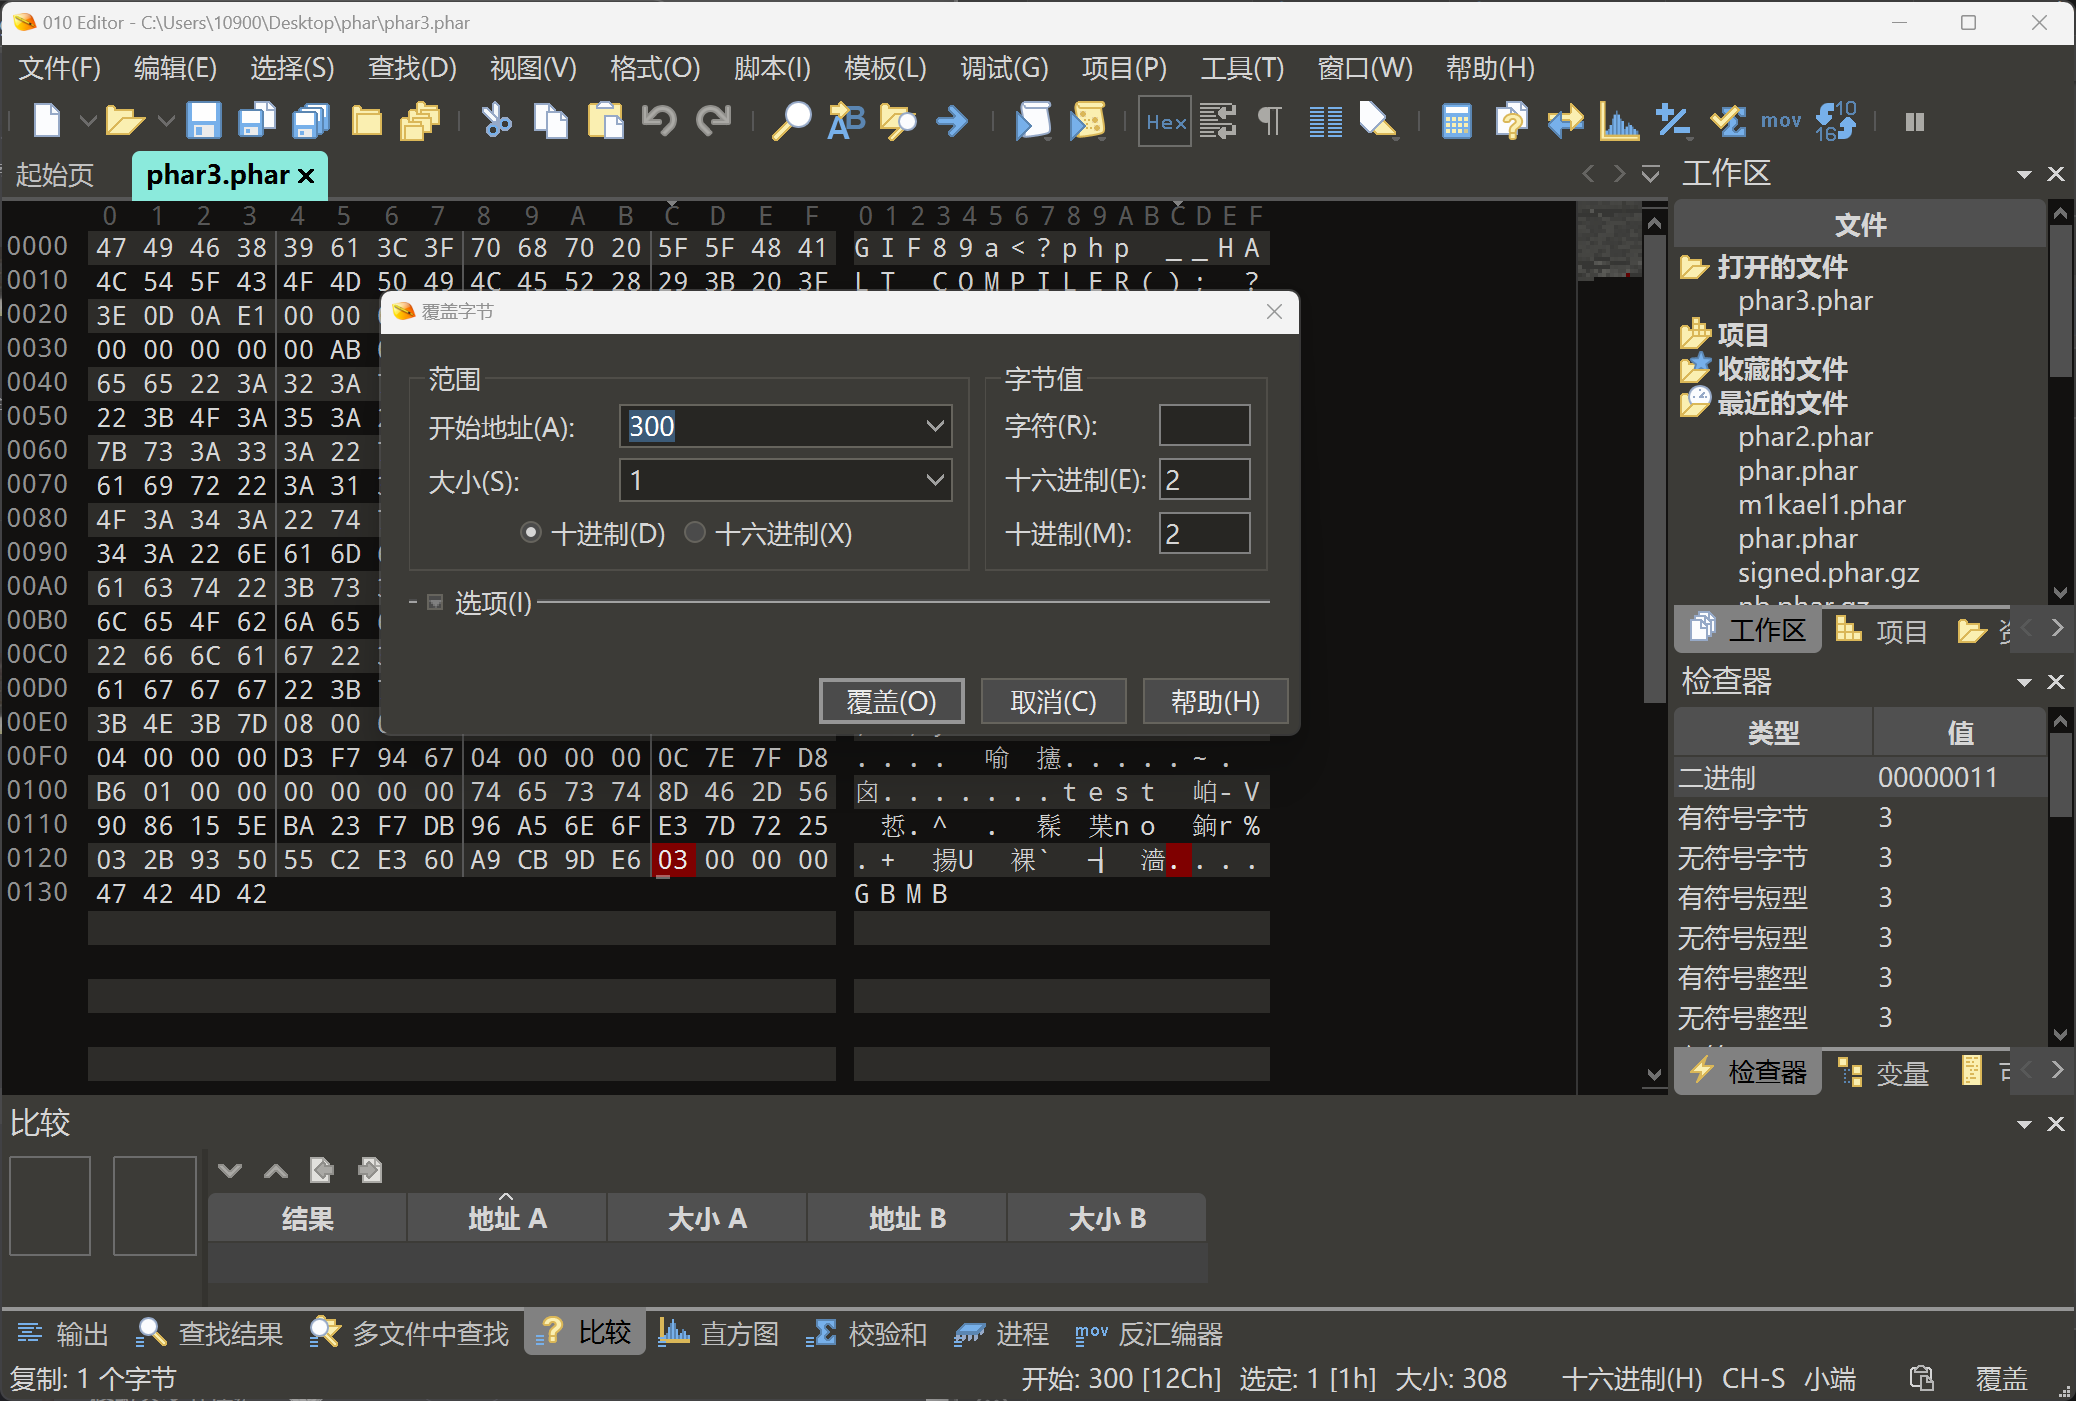Switch to the 起始页 tab
This screenshot has width=2076, height=1401.
(x=55, y=175)
